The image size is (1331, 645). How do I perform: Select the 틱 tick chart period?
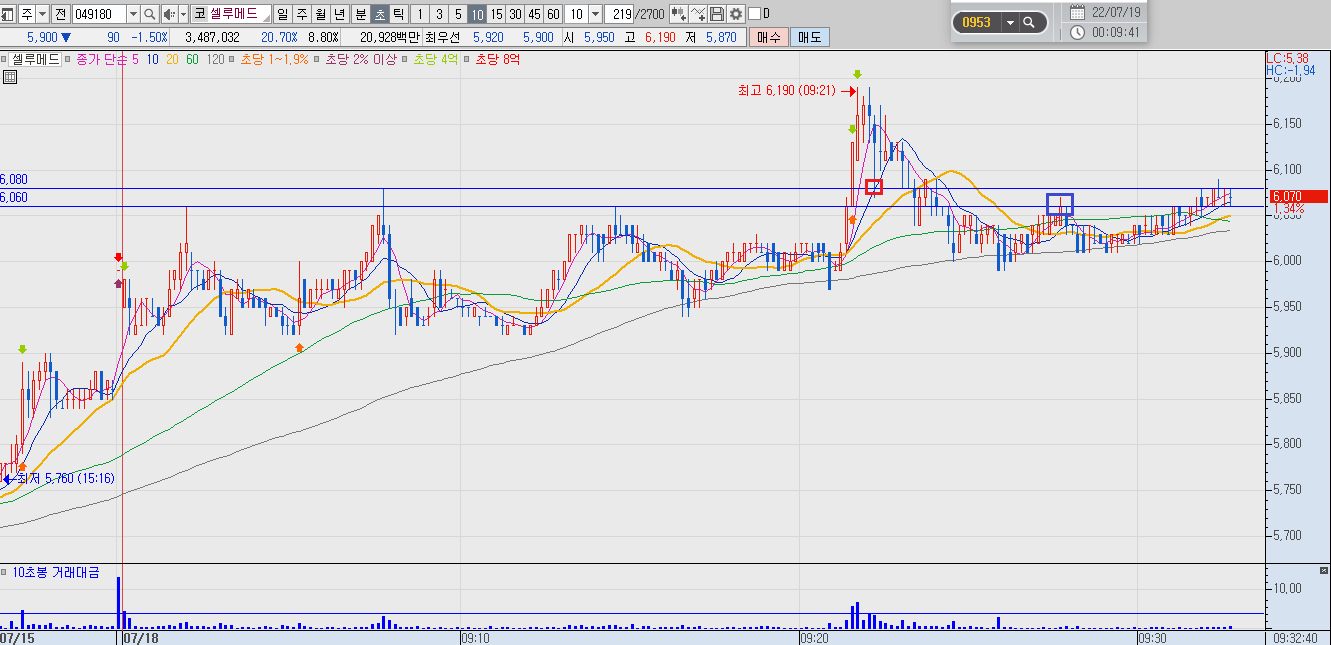(399, 14)
